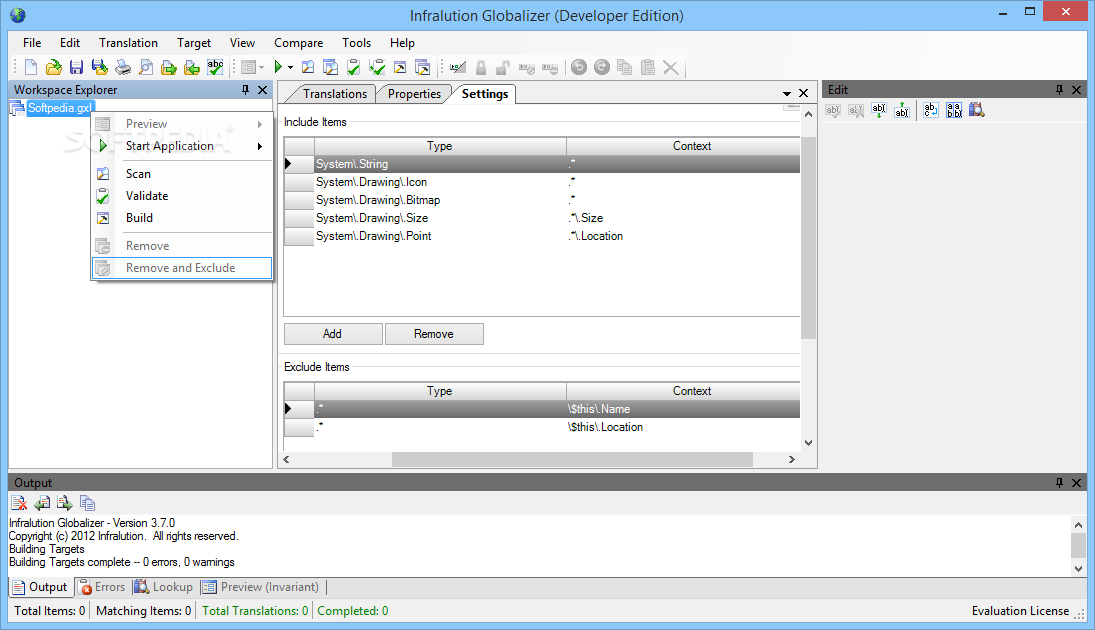Select the System\.Drawing\.Icon row
The width and height of the screenshot is (1095, 630).
(542, 182)
